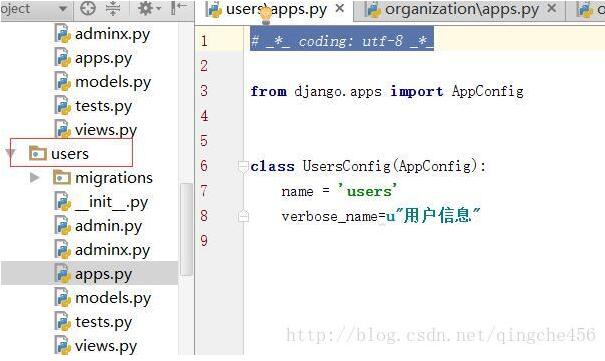
Task: Toggle the fold marker on class UsersConfig line
Action: click(x=243, y=166)
